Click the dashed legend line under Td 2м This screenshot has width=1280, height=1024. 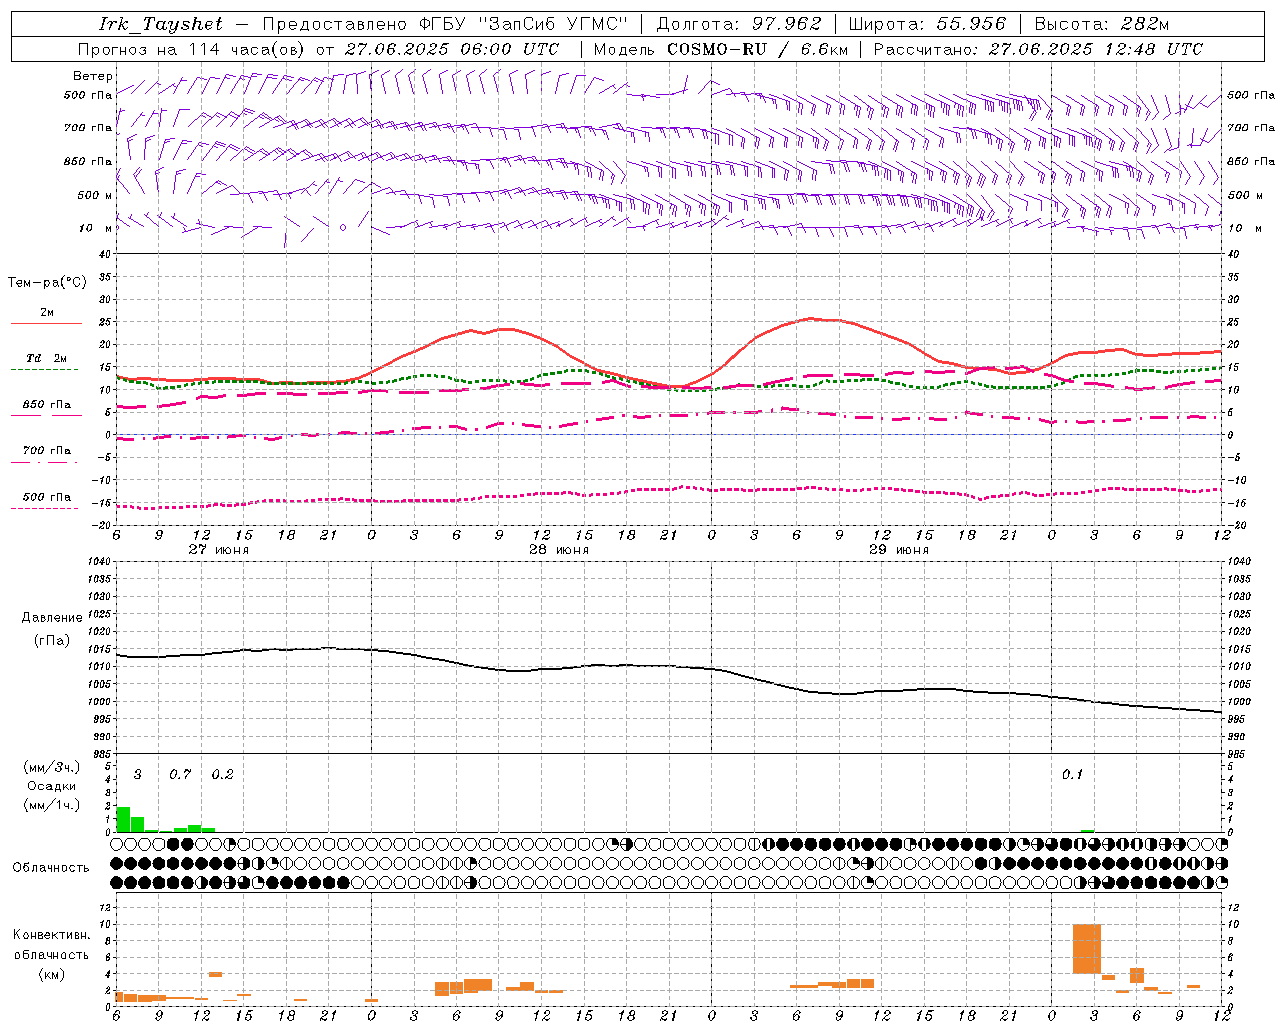[x=46, y=369]
